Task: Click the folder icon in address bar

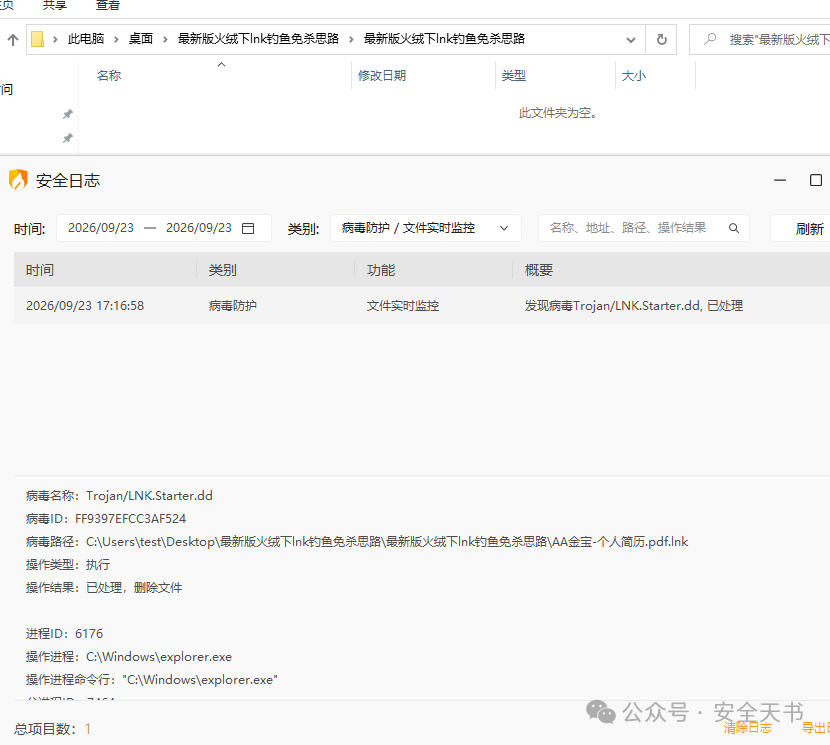Action: click(x=38, y=39)
